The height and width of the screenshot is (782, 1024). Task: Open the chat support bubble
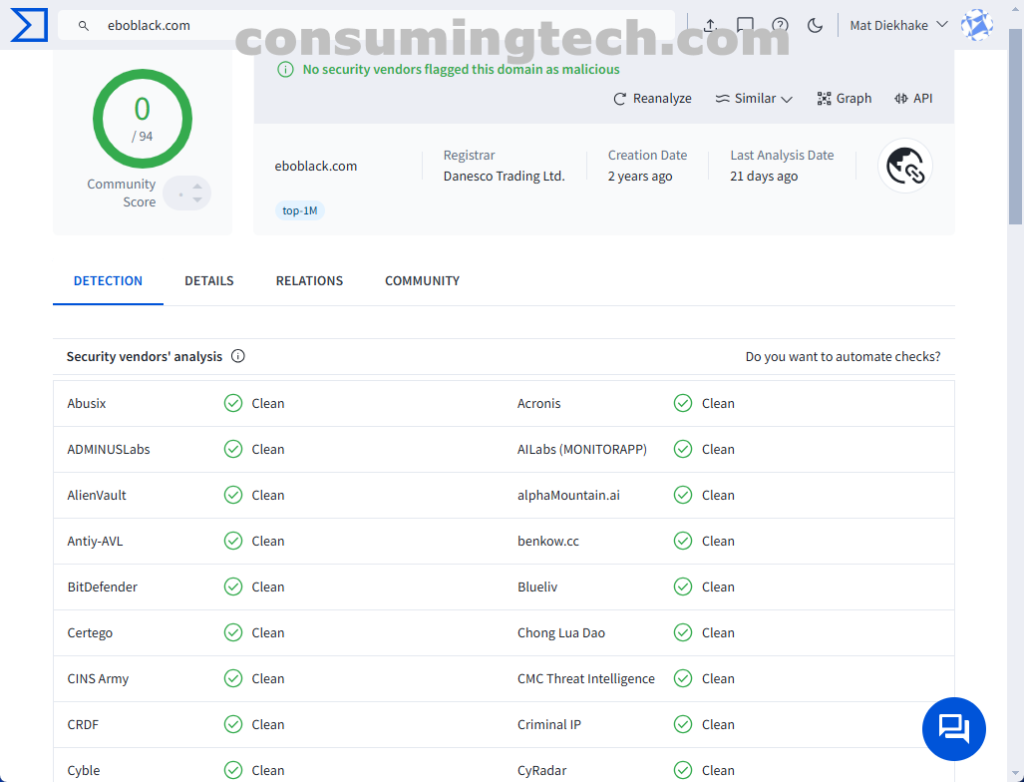(x=953, y=728)
